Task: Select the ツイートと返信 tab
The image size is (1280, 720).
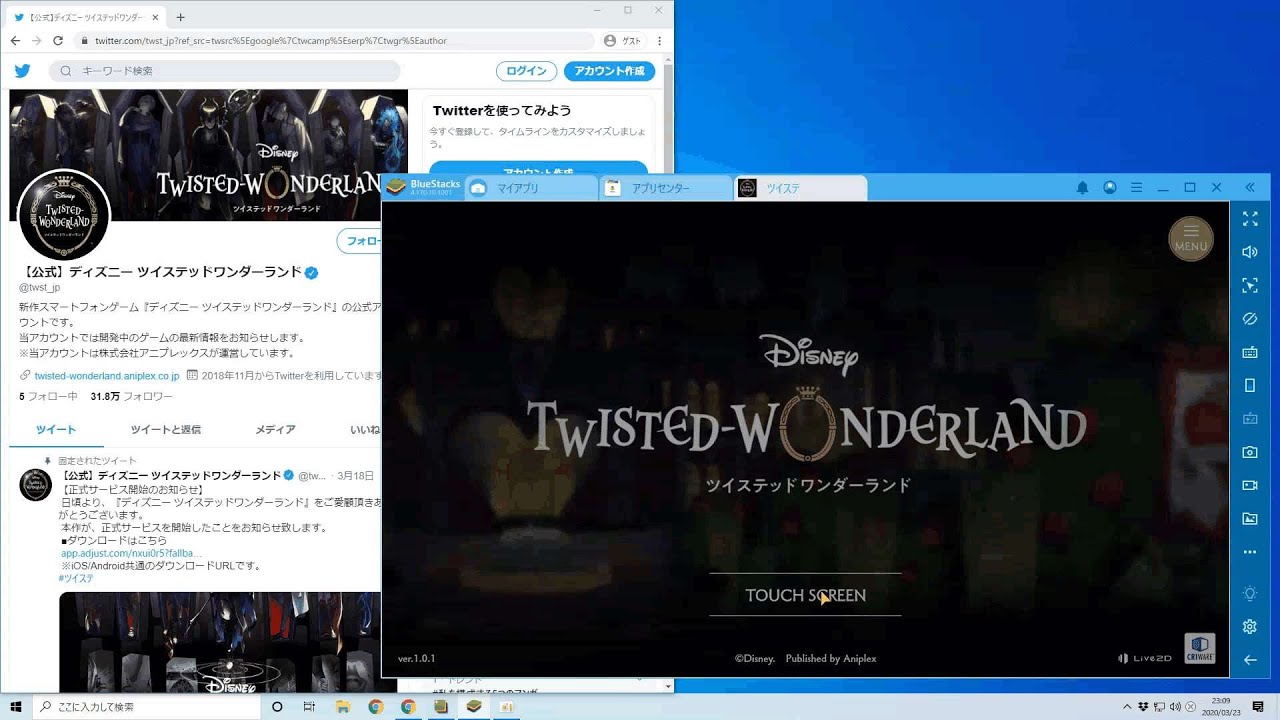Action: 165,430
